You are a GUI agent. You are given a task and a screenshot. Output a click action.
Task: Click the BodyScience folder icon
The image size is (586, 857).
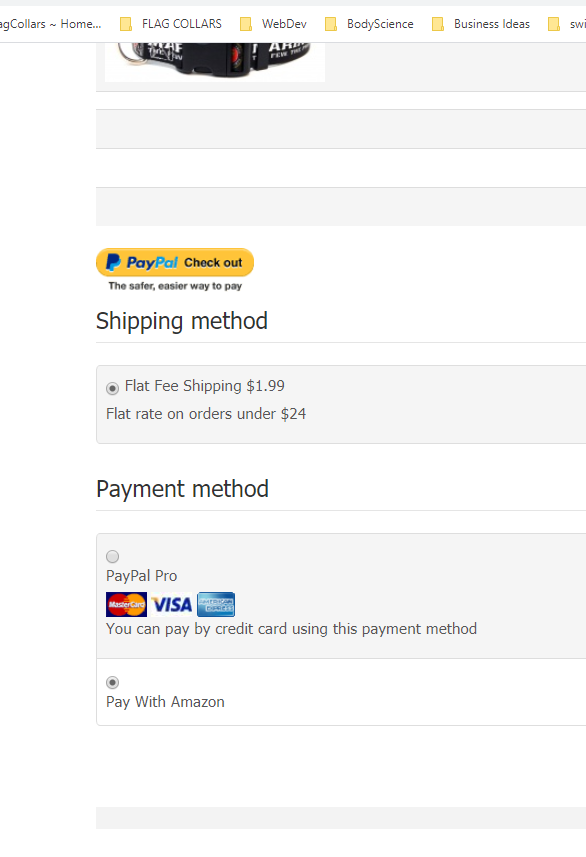(331, 24)
